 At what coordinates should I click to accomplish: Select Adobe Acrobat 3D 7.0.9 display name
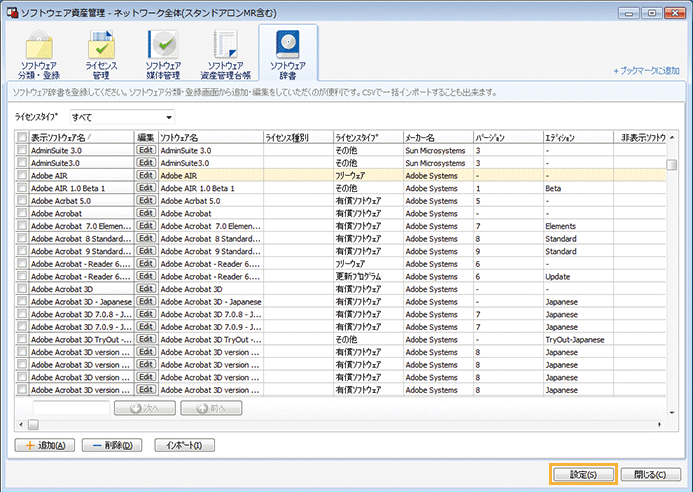pyautogui.click(x=81, y=327)
